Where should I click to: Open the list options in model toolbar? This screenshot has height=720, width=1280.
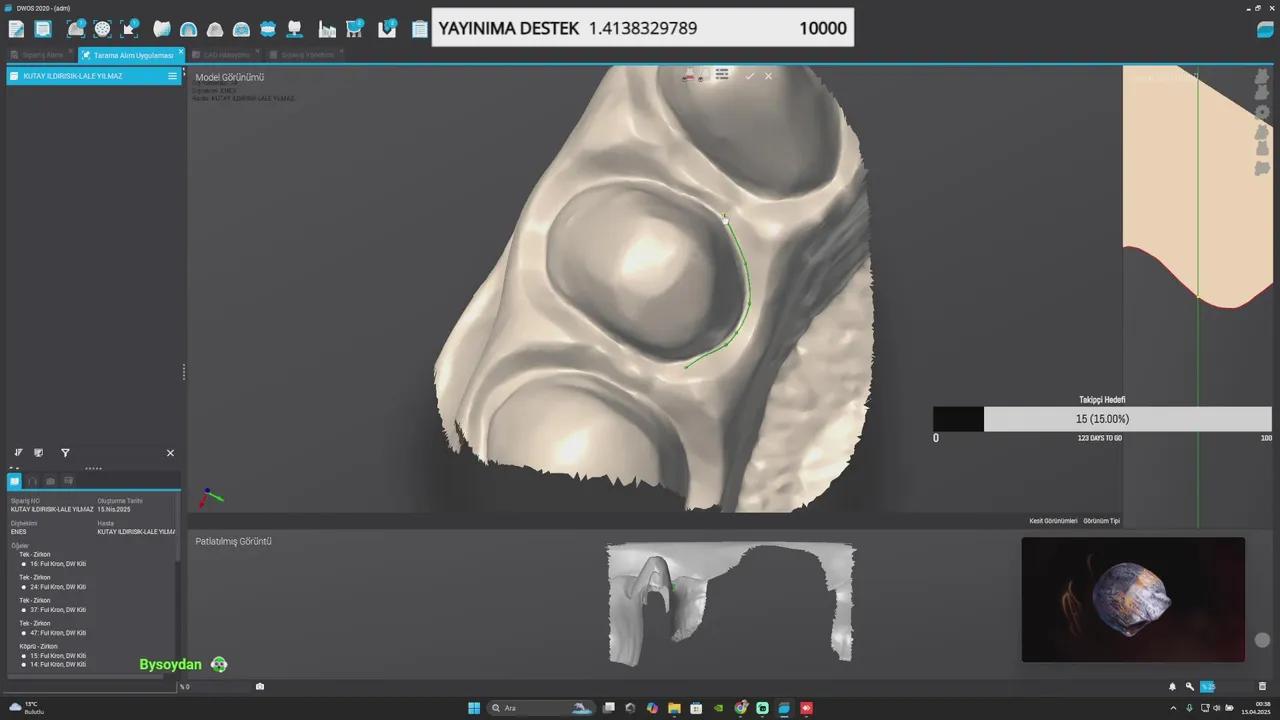[722, 75]
